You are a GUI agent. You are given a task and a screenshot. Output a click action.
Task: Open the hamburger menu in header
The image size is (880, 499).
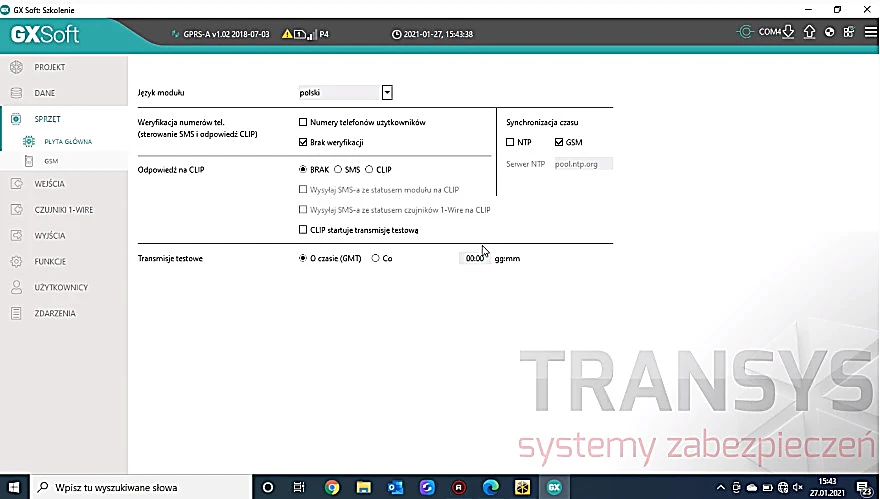(870, 32)
